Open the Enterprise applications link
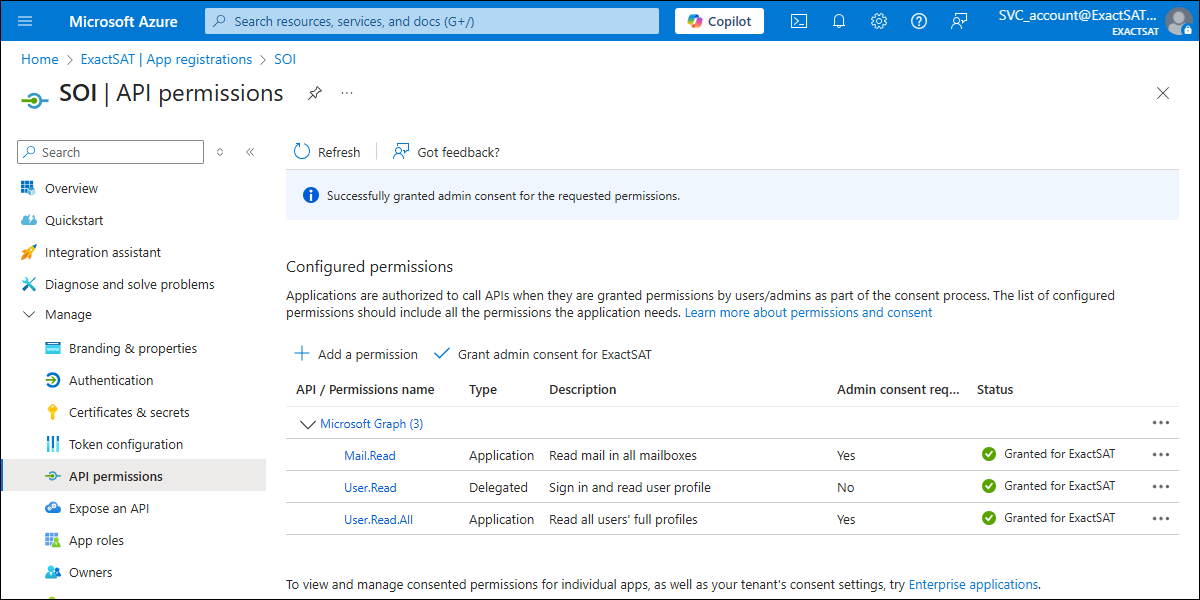Screen dimensions: 1200x600 (x=973, y=584)
